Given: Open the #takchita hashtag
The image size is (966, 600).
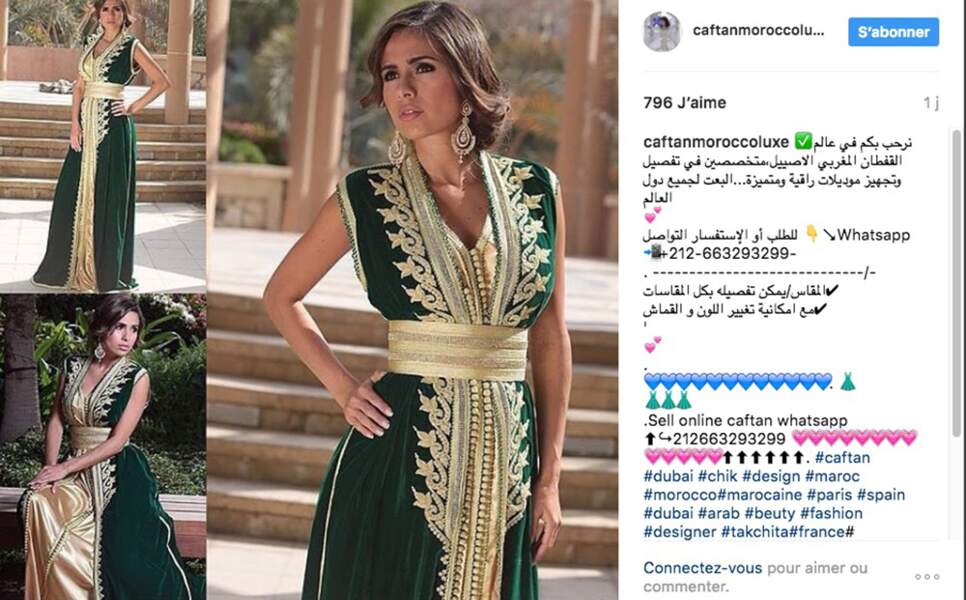Looking at the screenshot, I should [x=755, y=532].
